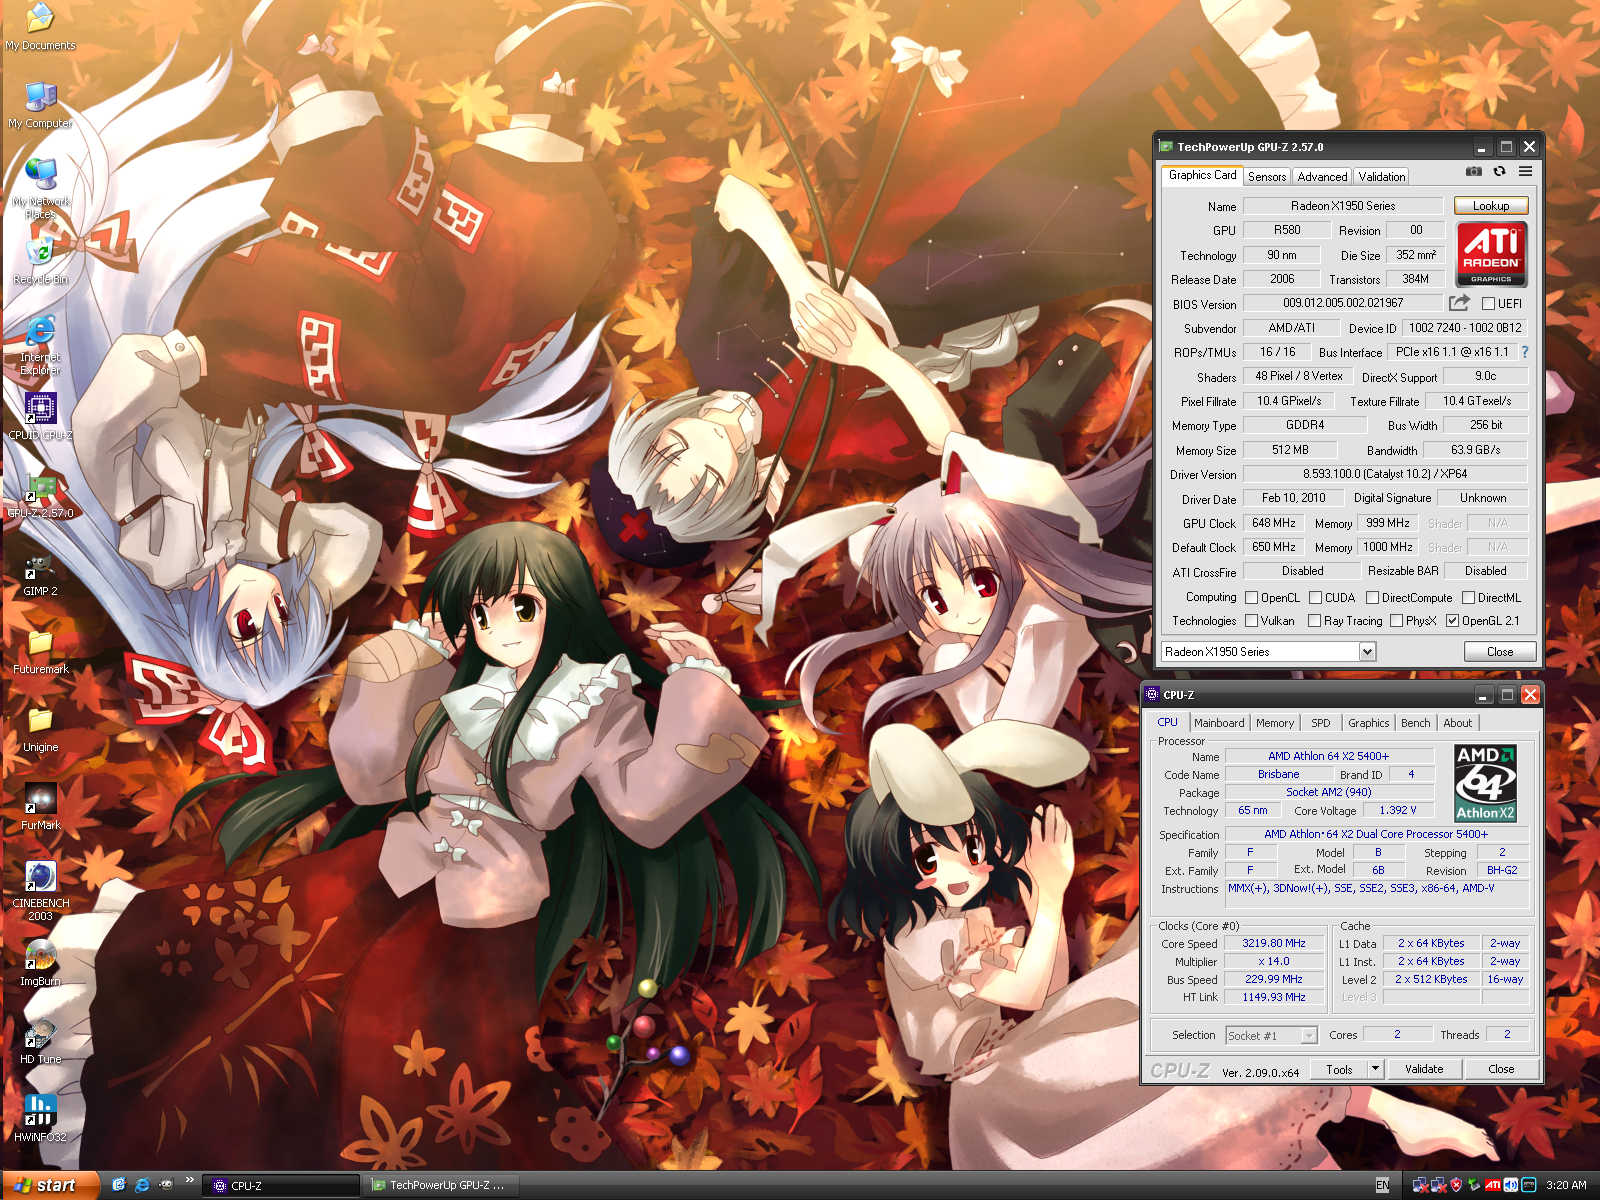Viewport: 1600px width, 1200px height.
Task: Switch to the CPU-Z SPD tab
Action: [x=1321, y=723]
